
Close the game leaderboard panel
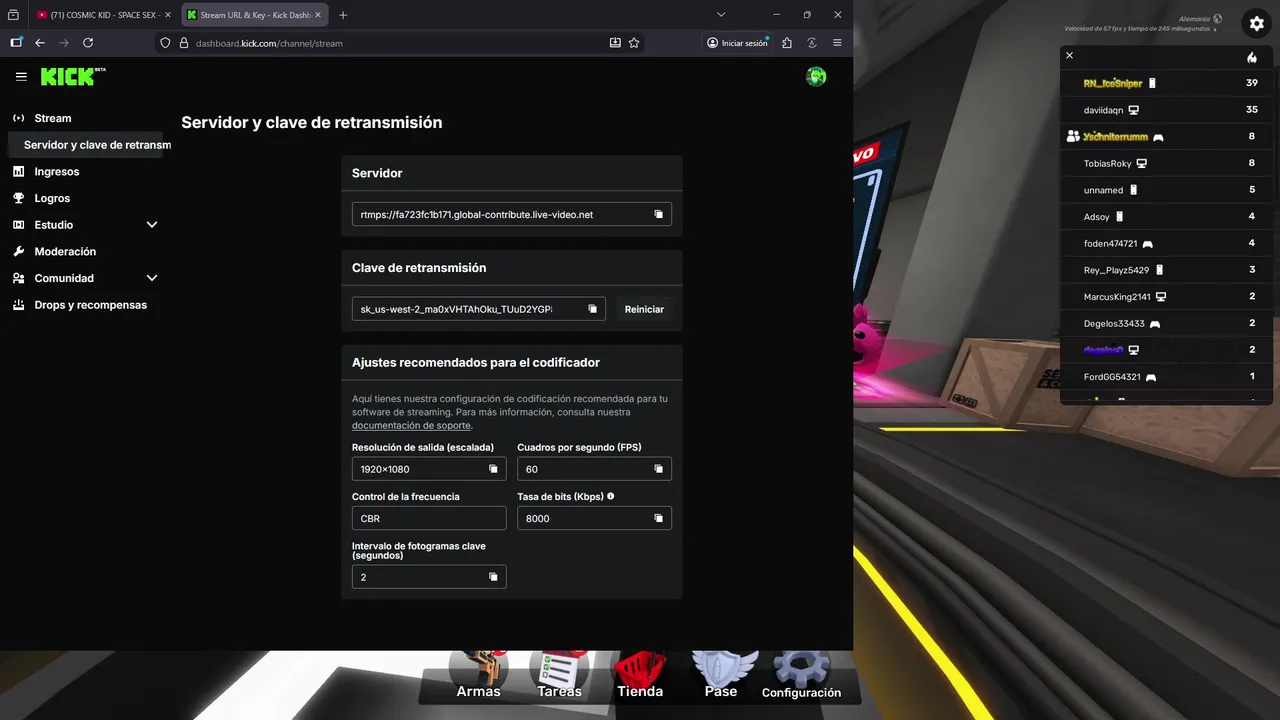[1069, 56]
